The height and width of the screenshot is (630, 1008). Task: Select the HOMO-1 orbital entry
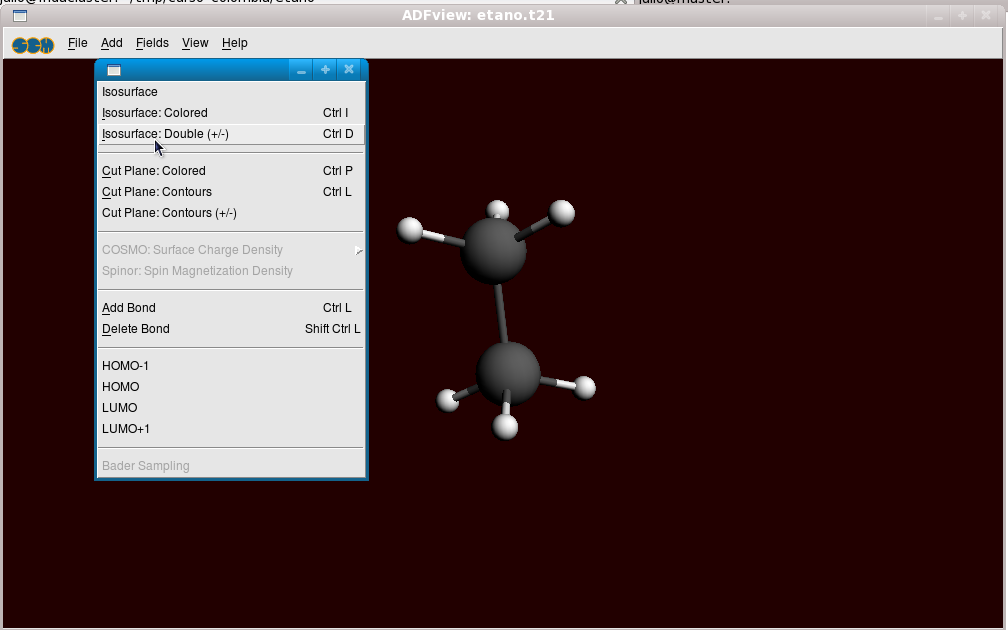pos(125,366)
